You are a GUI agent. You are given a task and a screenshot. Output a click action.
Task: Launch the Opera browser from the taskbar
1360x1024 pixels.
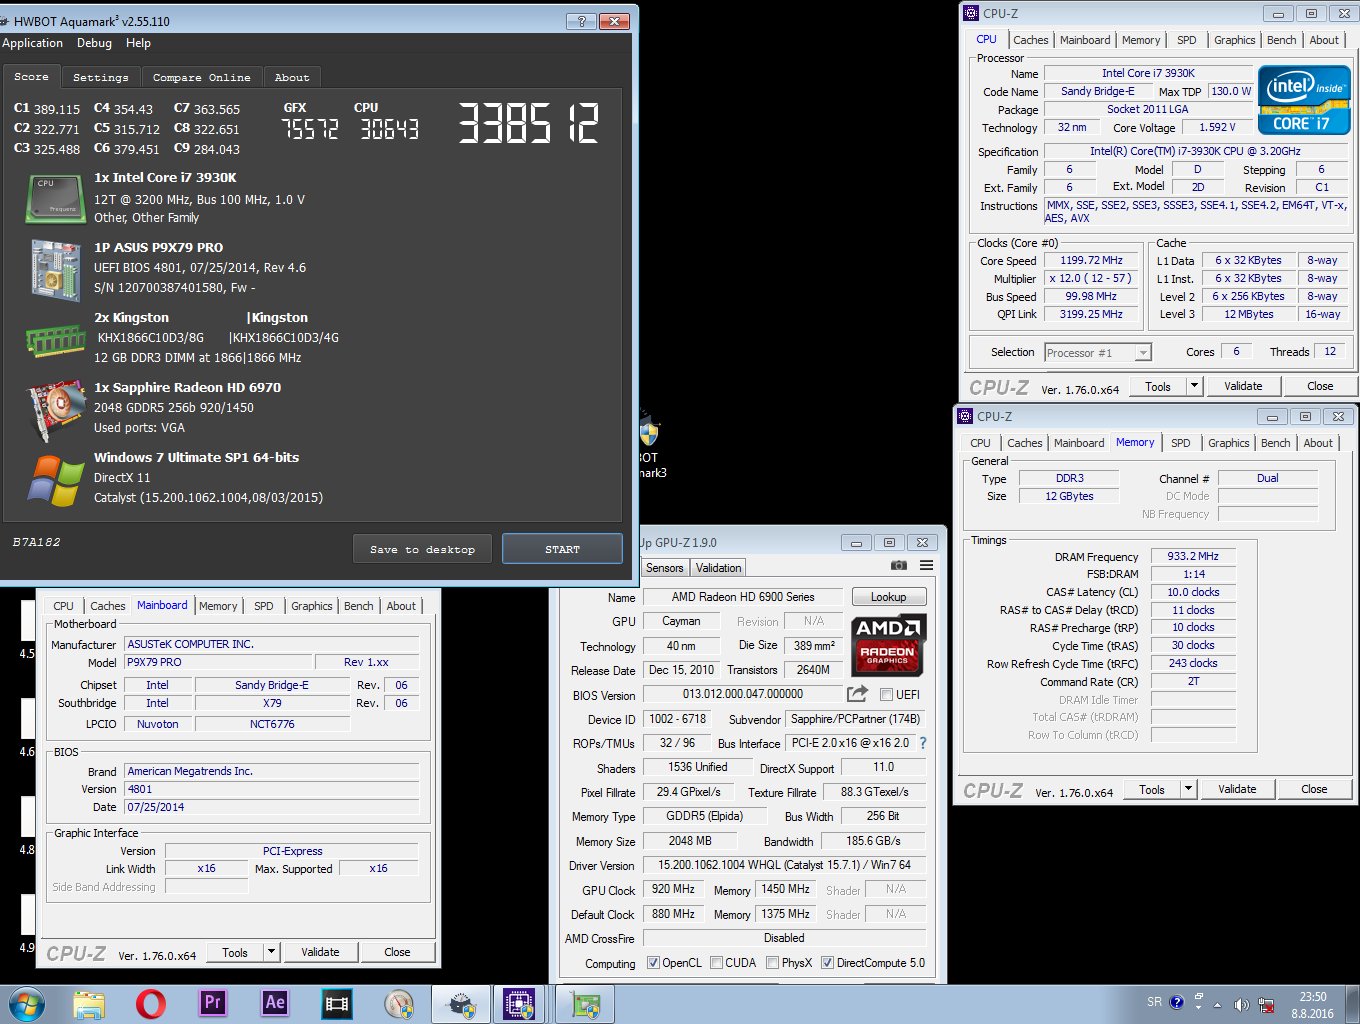pos(151,1004)
